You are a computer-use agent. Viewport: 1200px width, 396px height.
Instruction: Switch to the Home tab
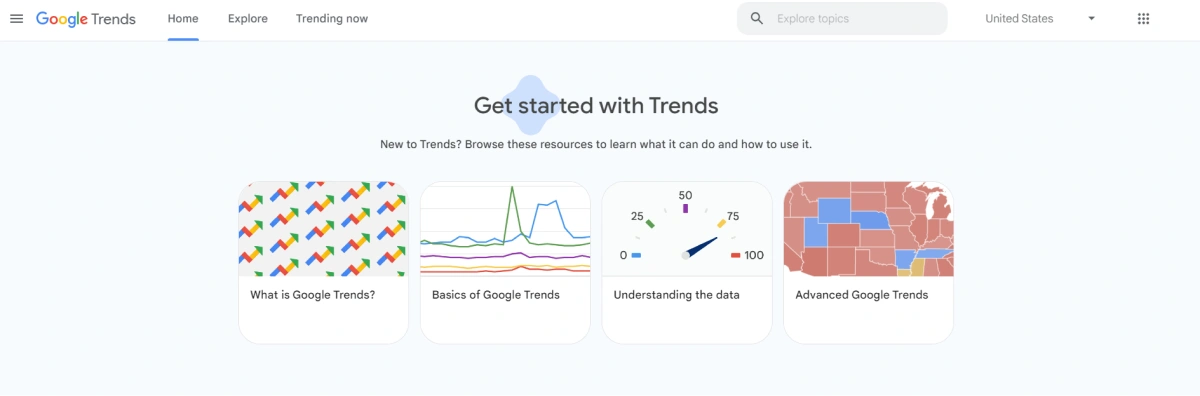pos(183,19)
